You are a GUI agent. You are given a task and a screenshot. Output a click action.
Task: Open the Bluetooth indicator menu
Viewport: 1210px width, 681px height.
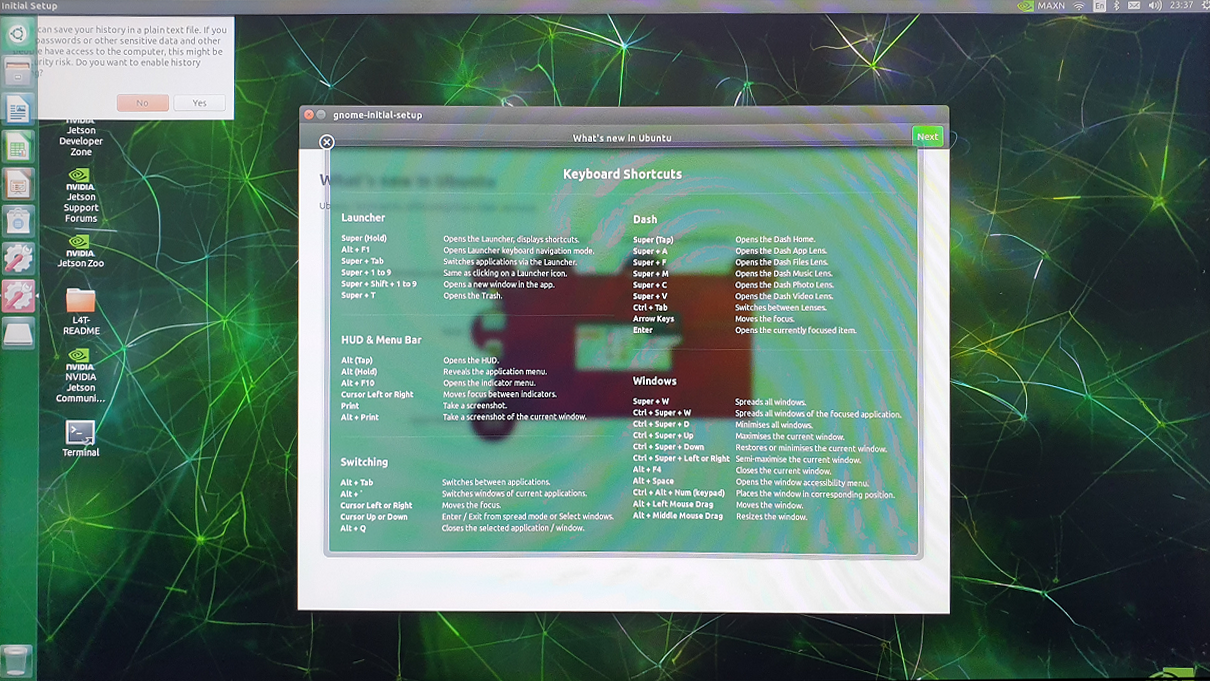(1117, 6)
